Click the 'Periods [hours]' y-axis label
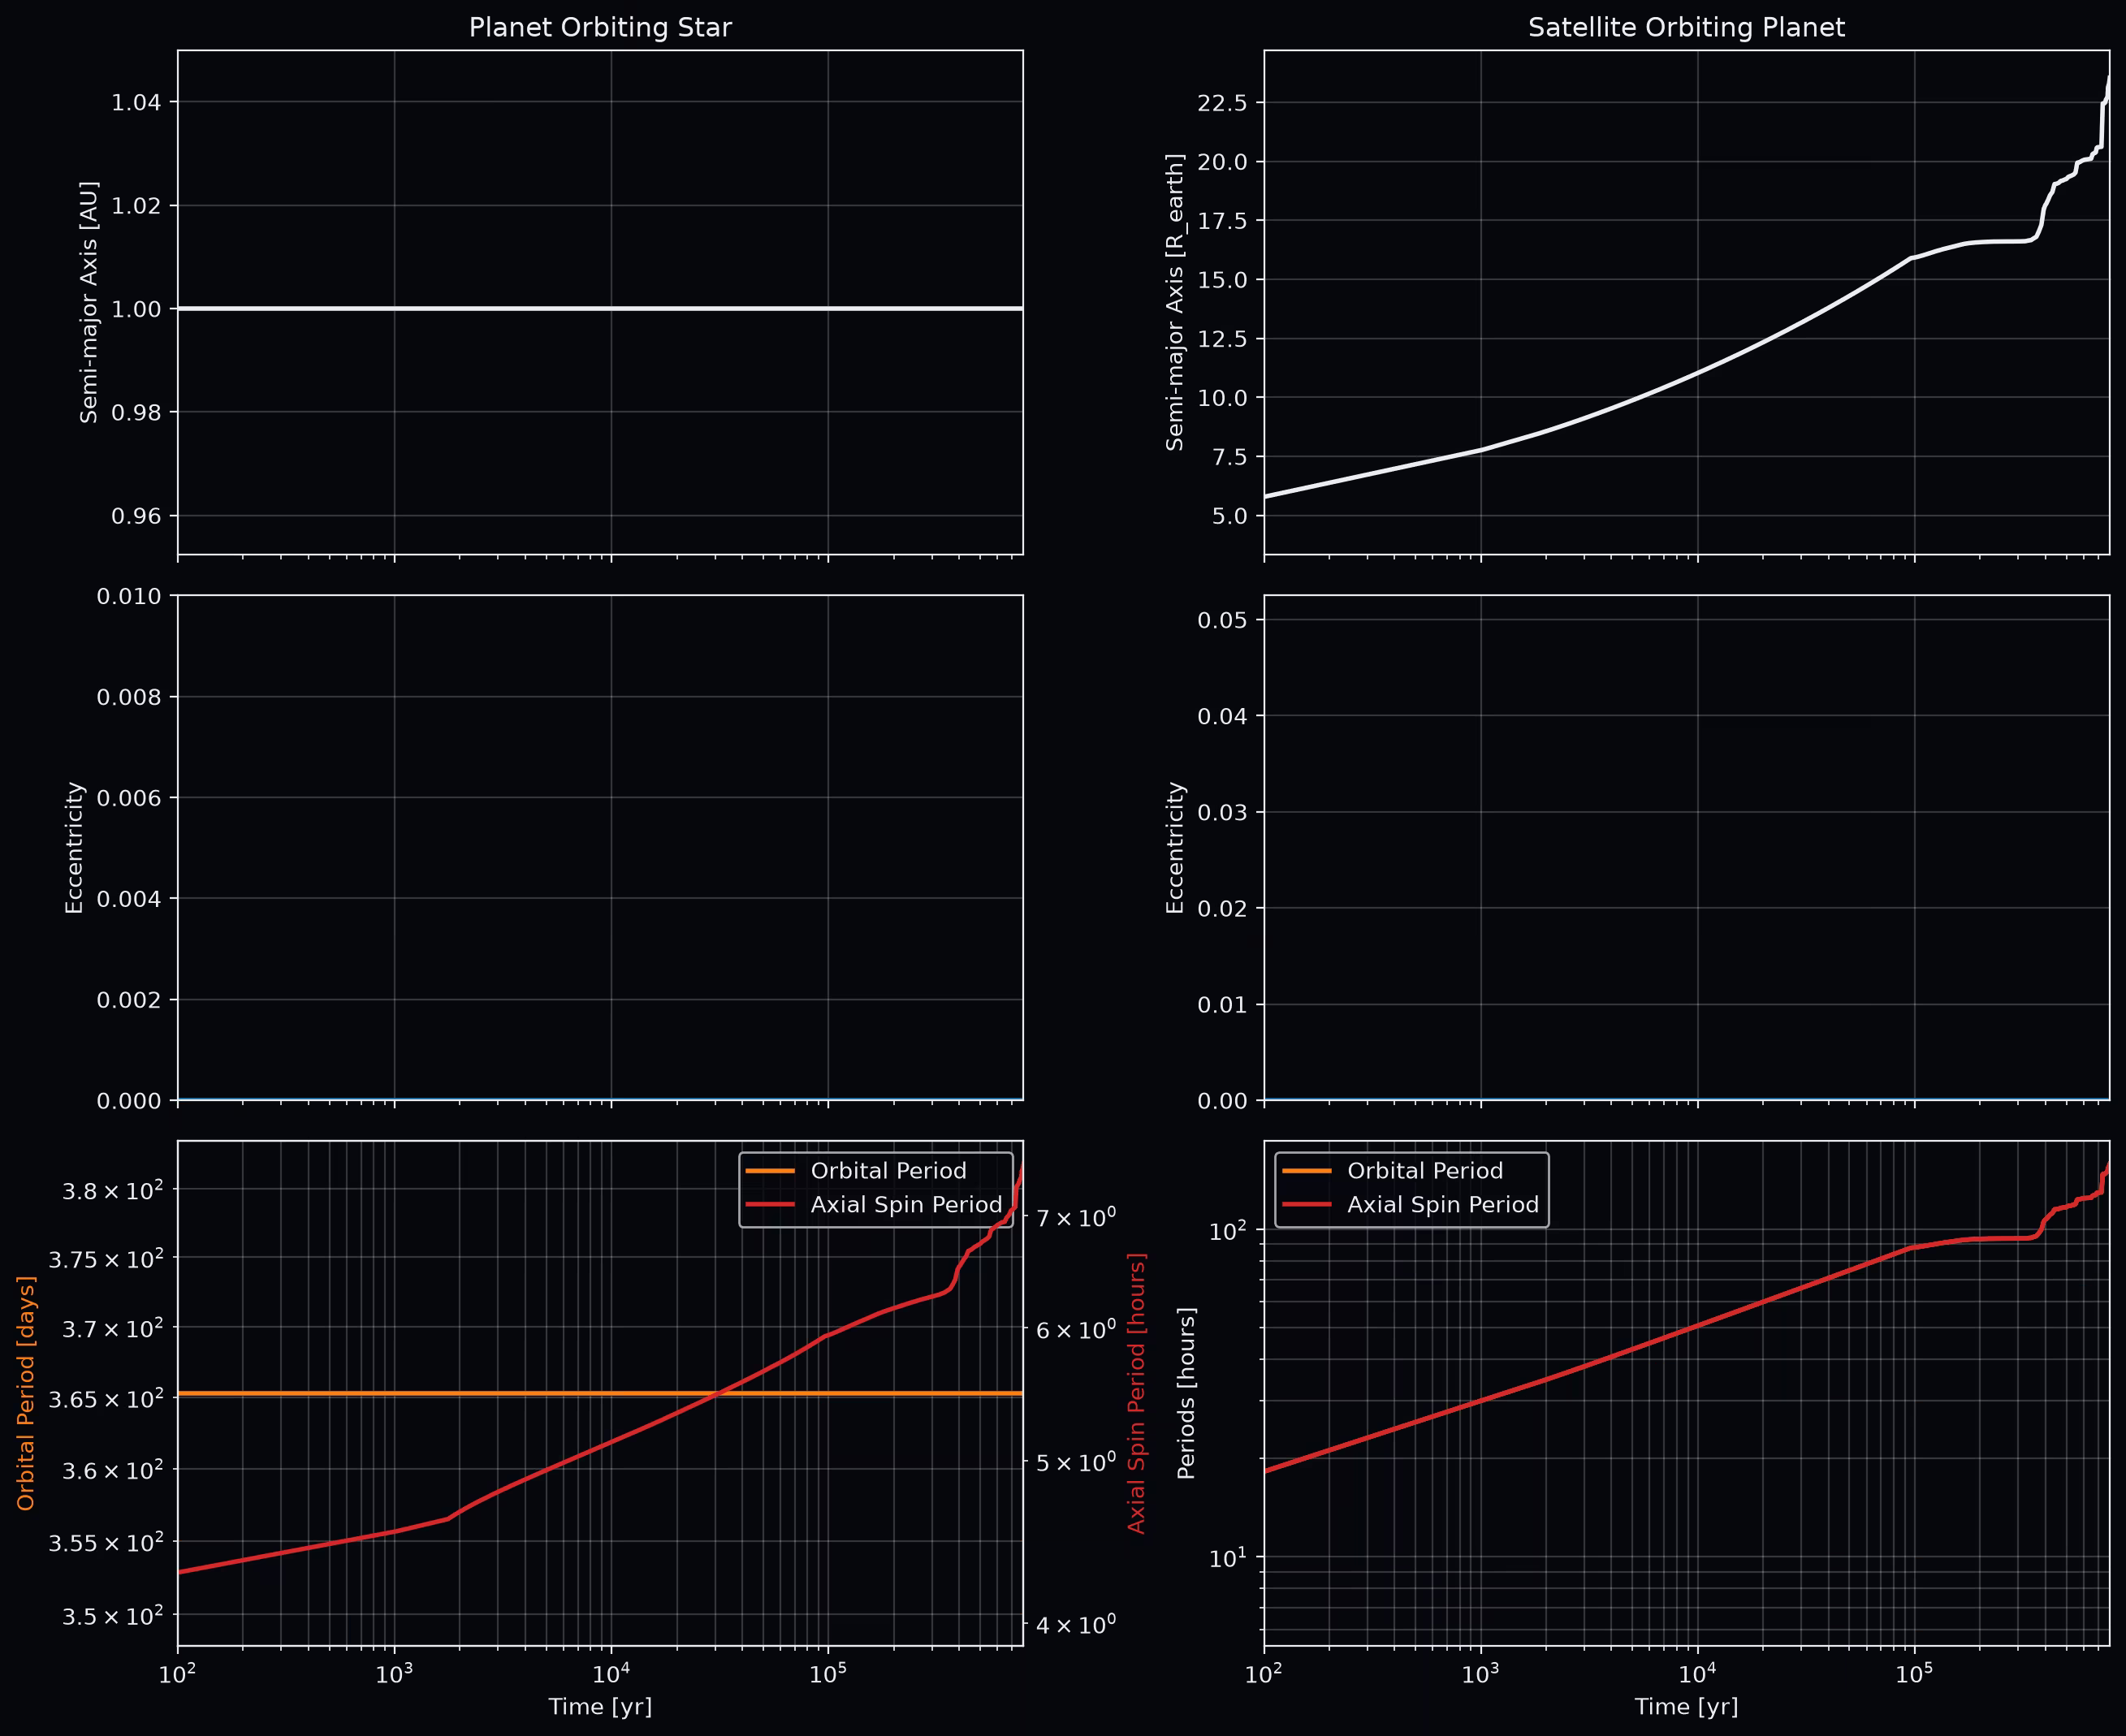The height and width of the screenshot is (1736, 2126). pyautogui.click(x=1186, y=1393)
